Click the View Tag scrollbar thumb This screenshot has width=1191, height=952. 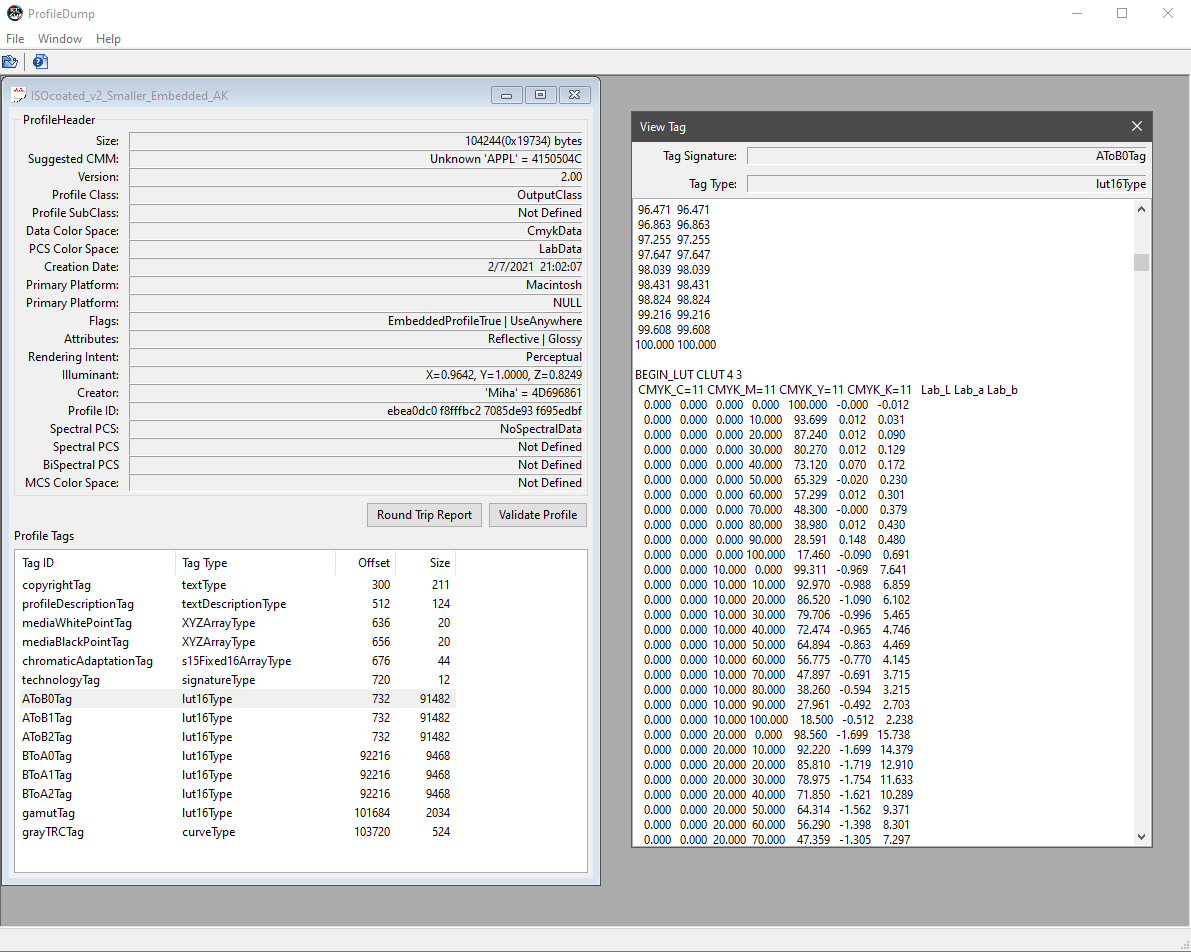point(1141,262)
